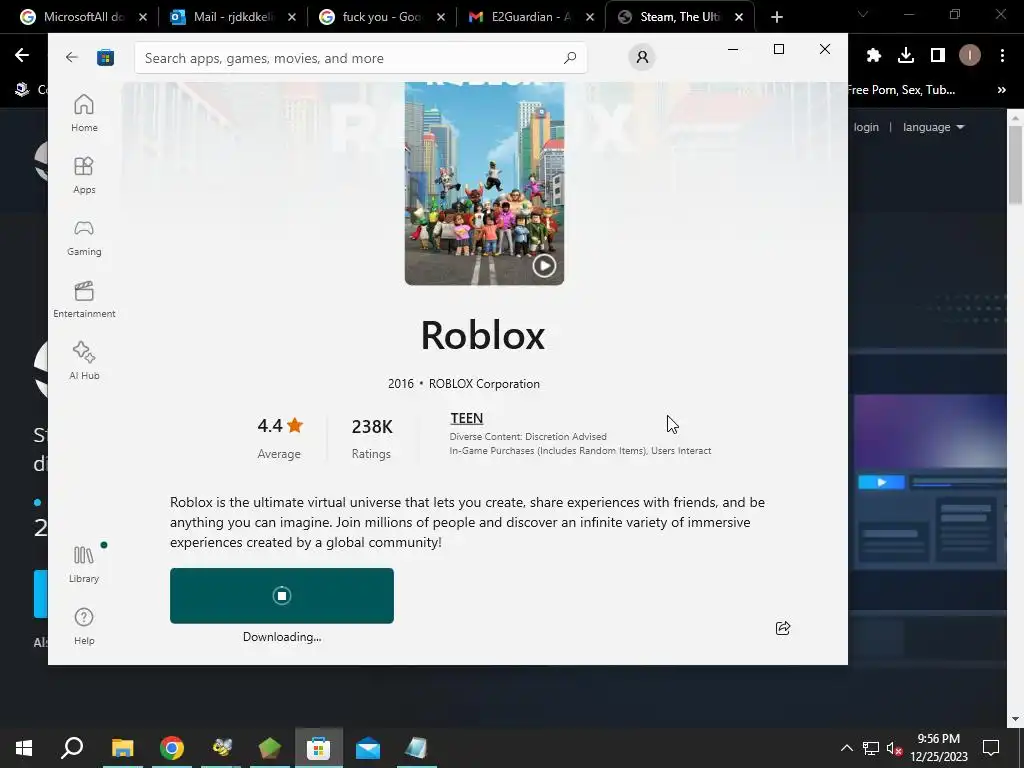1024x768 pixels.
Task: Open Mail app from taskbar
Action: pos(368,748)
